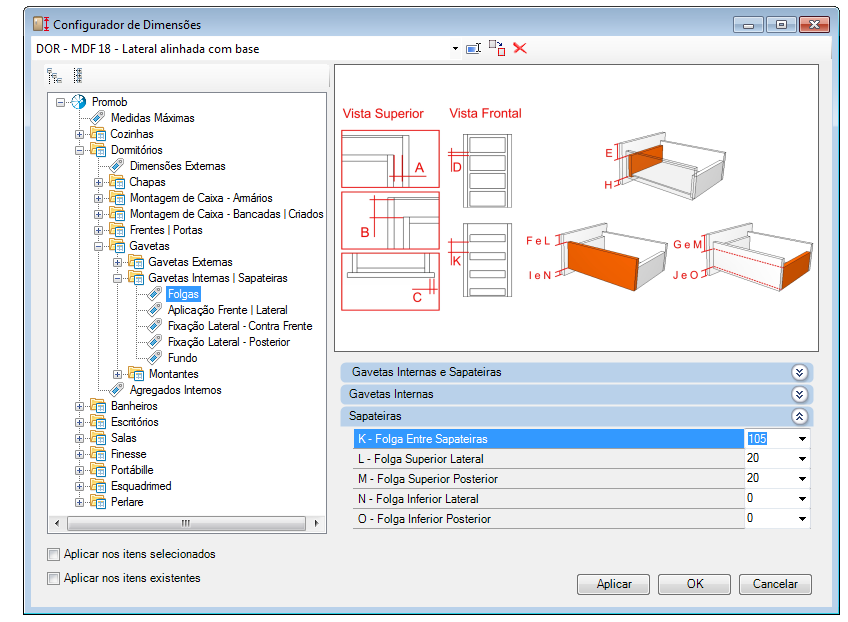The height and width of the screenshot is (622, 848).
Task: Click the Agregados Internos tag icon
Action: [x=117, y=389]
